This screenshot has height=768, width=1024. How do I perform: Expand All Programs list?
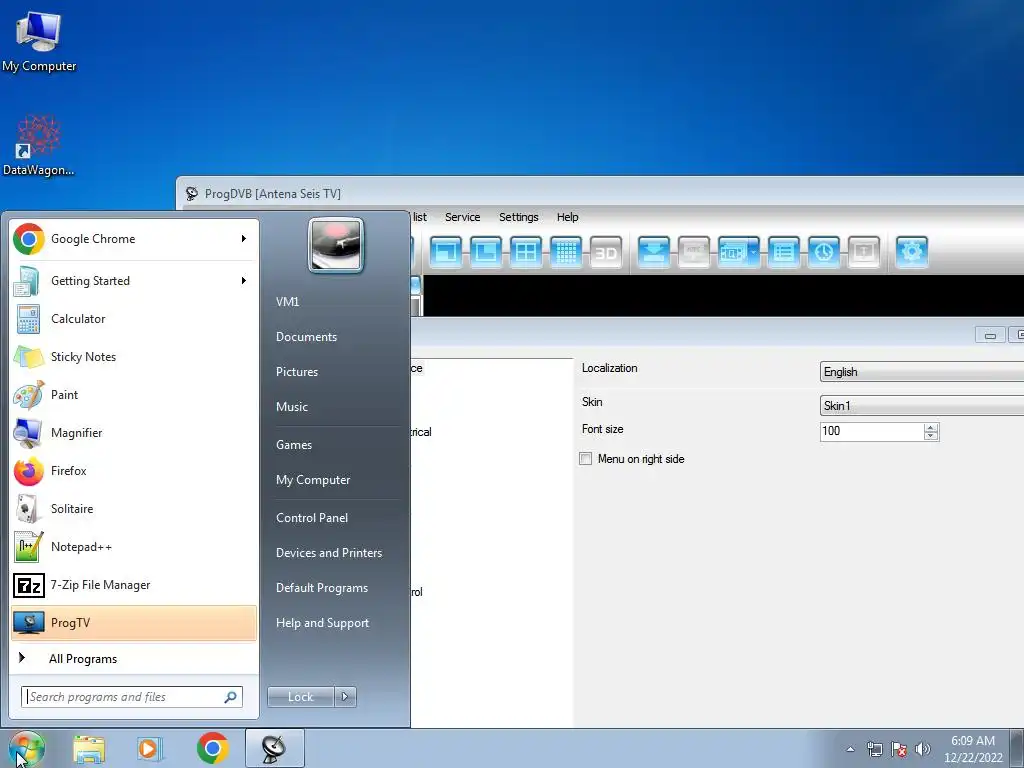pyautogui.click(x=134, y=658)
